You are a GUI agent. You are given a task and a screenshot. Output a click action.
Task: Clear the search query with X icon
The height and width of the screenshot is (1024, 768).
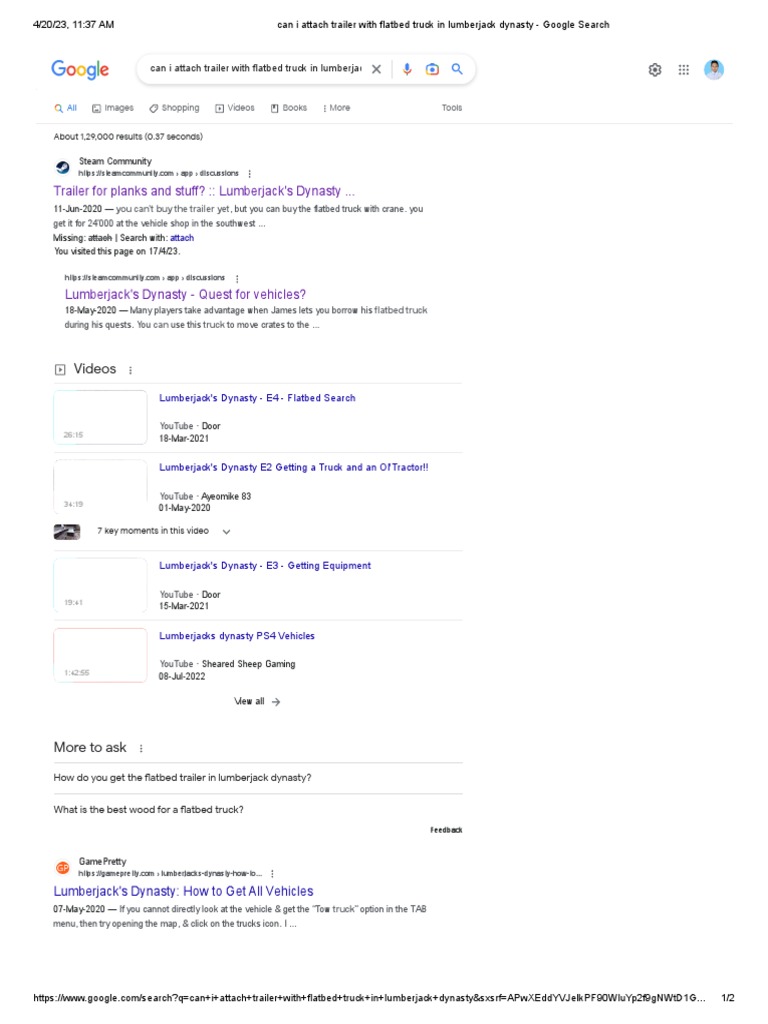(376, 69)
